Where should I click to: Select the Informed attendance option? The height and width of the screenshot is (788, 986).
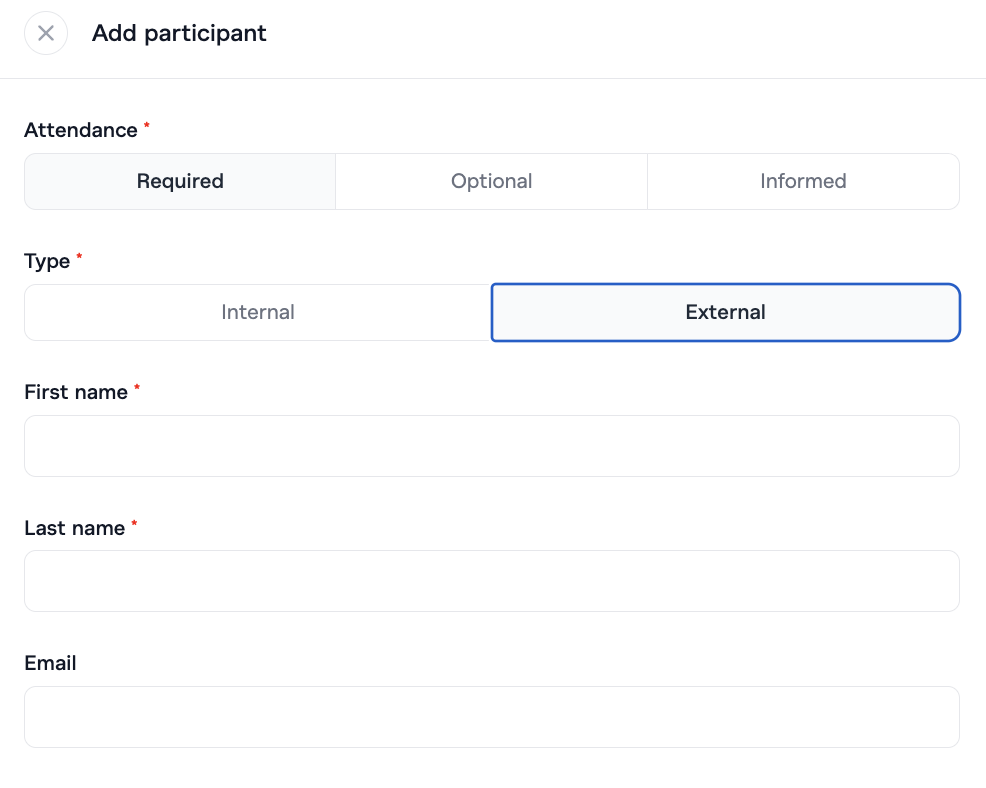803,181
